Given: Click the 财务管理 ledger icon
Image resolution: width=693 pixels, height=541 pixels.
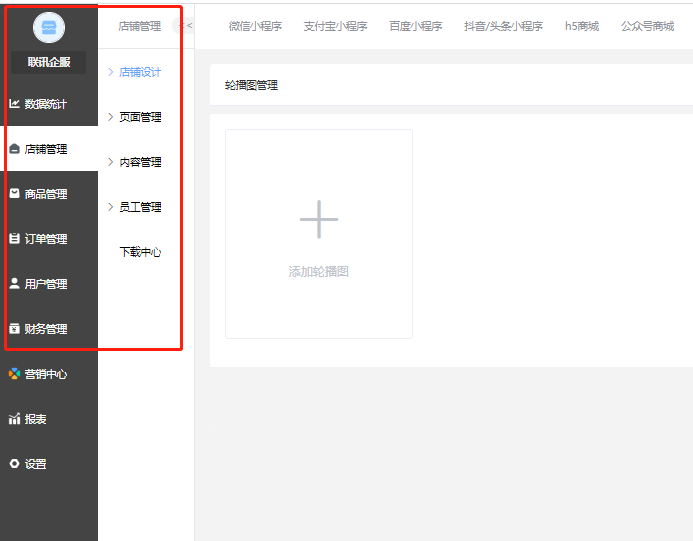Looking at the screenshot, I should coord(14,328).
